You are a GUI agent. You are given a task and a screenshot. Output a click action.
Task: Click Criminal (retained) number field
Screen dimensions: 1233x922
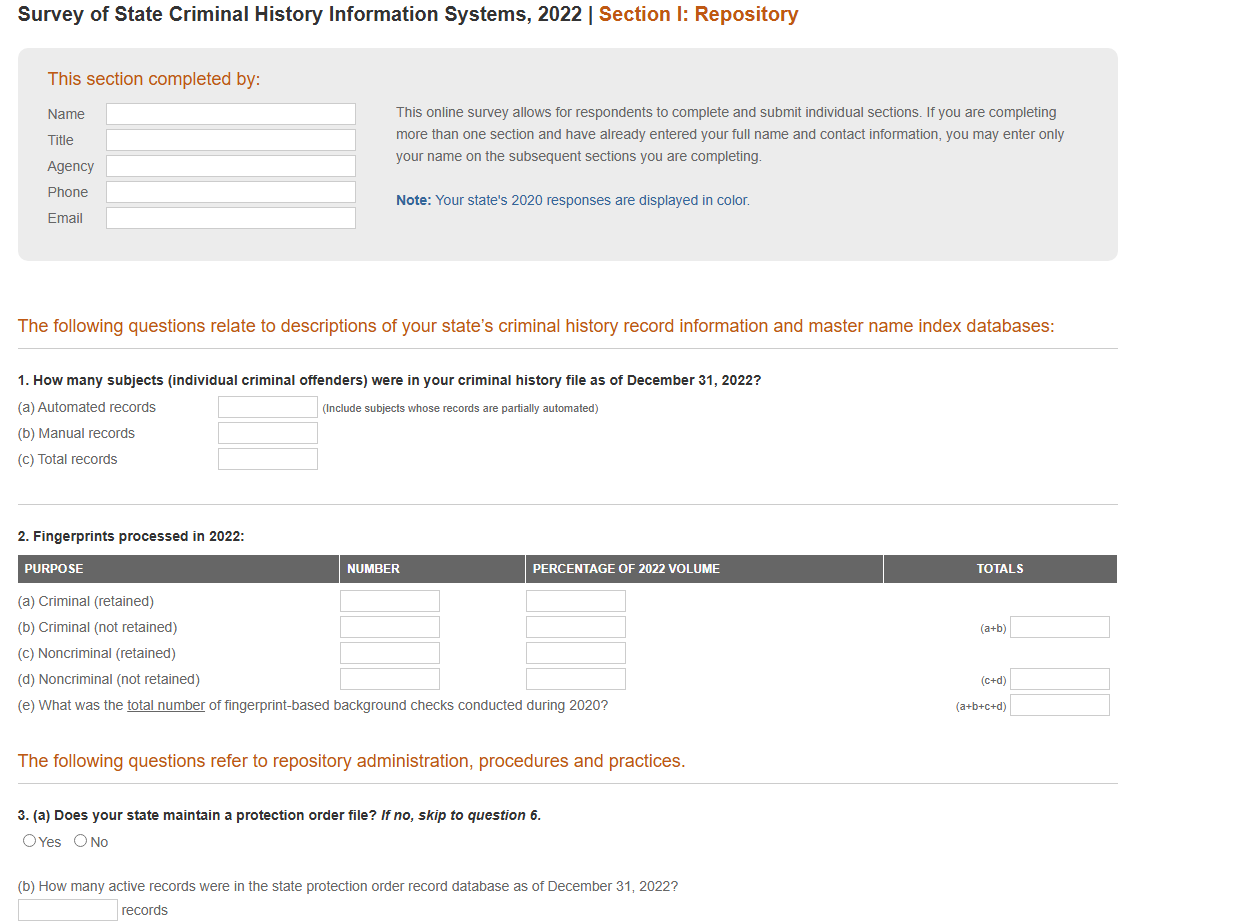point(390,601)
